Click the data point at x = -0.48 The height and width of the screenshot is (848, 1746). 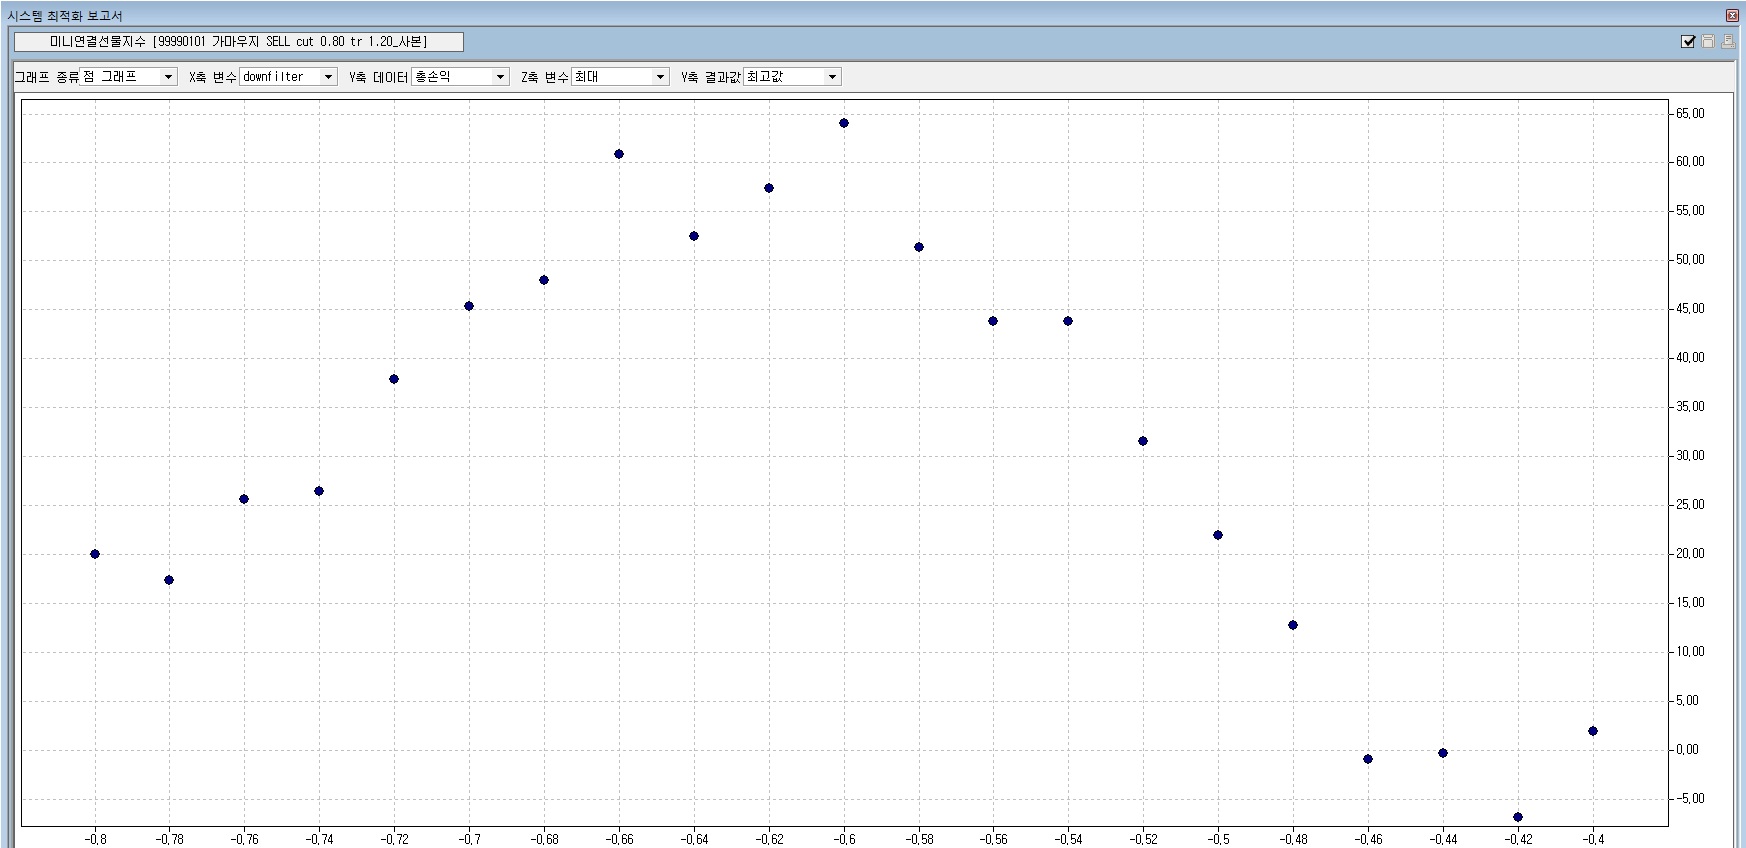[x=1293, y=625]
